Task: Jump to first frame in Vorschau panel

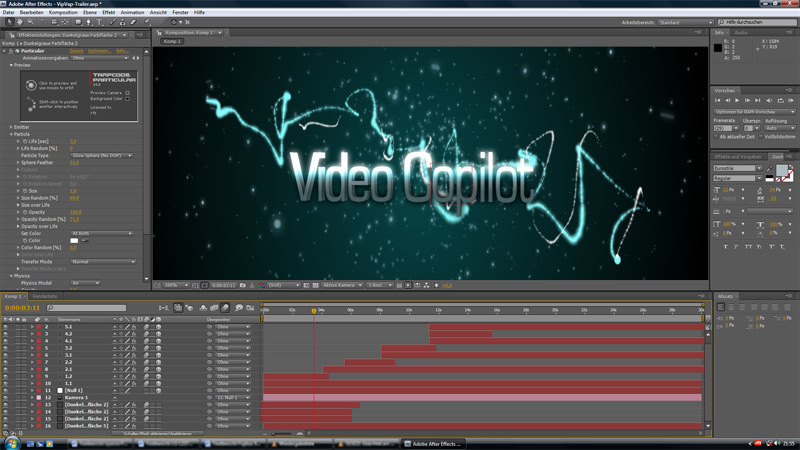Action: (x=717, y=101)
